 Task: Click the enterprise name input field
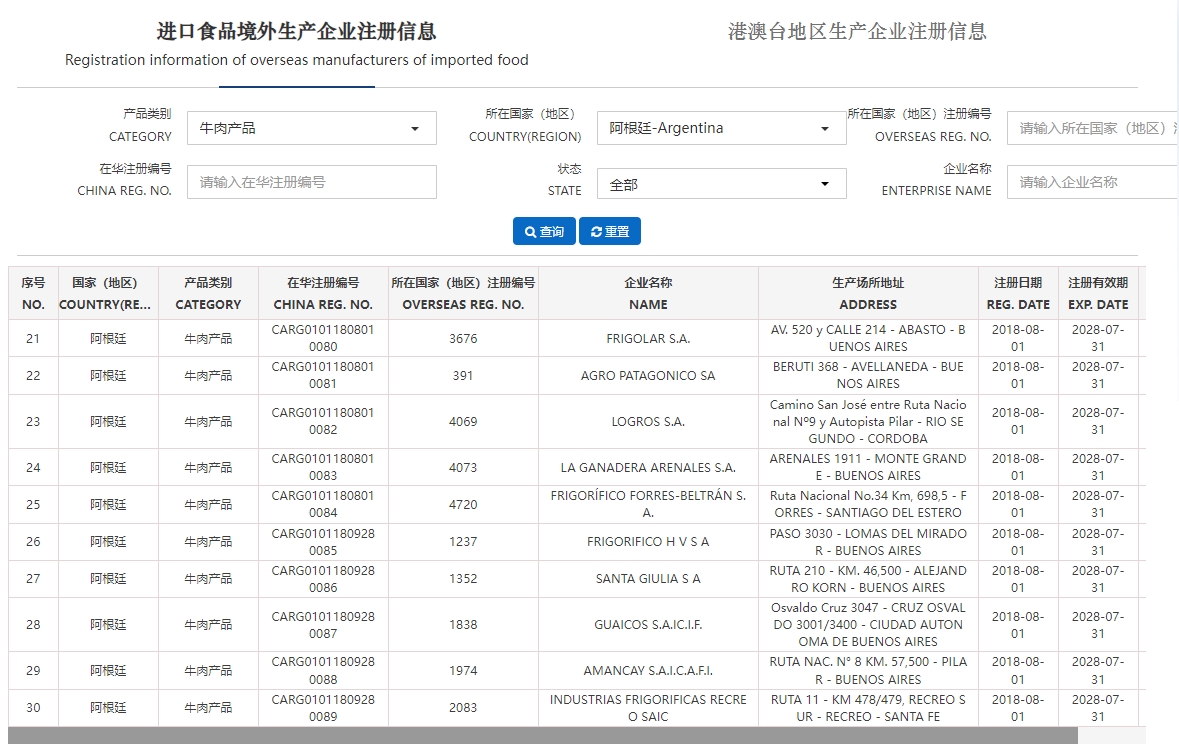point(1092,182)
